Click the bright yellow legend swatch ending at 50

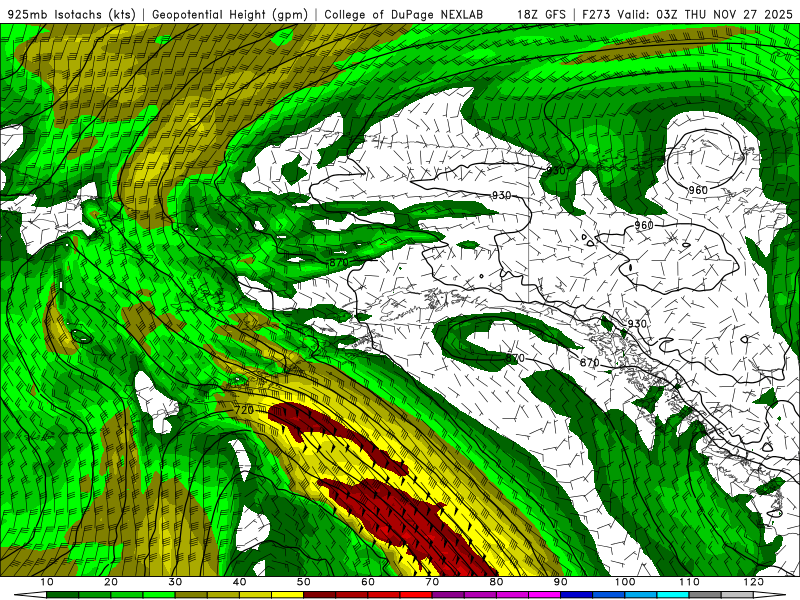pyautogui.click(x=288, y=595)
